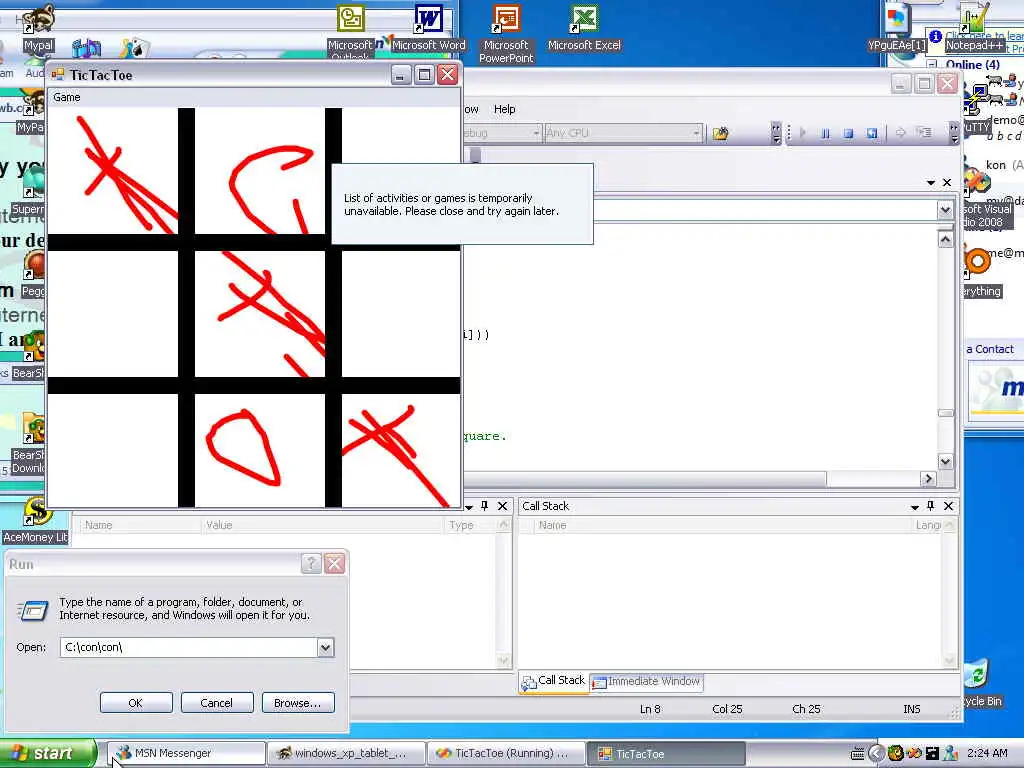Switch to TicTacToe (Running) taskbar button
This screenshot has height=768, width=1024.
tap(506, 754)
